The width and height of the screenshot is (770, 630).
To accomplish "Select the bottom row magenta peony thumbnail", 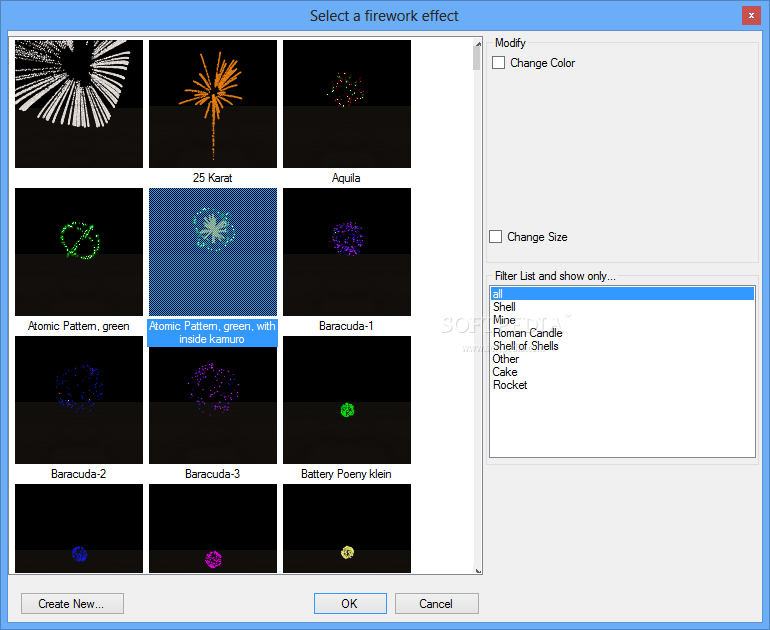I will [213, 528].
